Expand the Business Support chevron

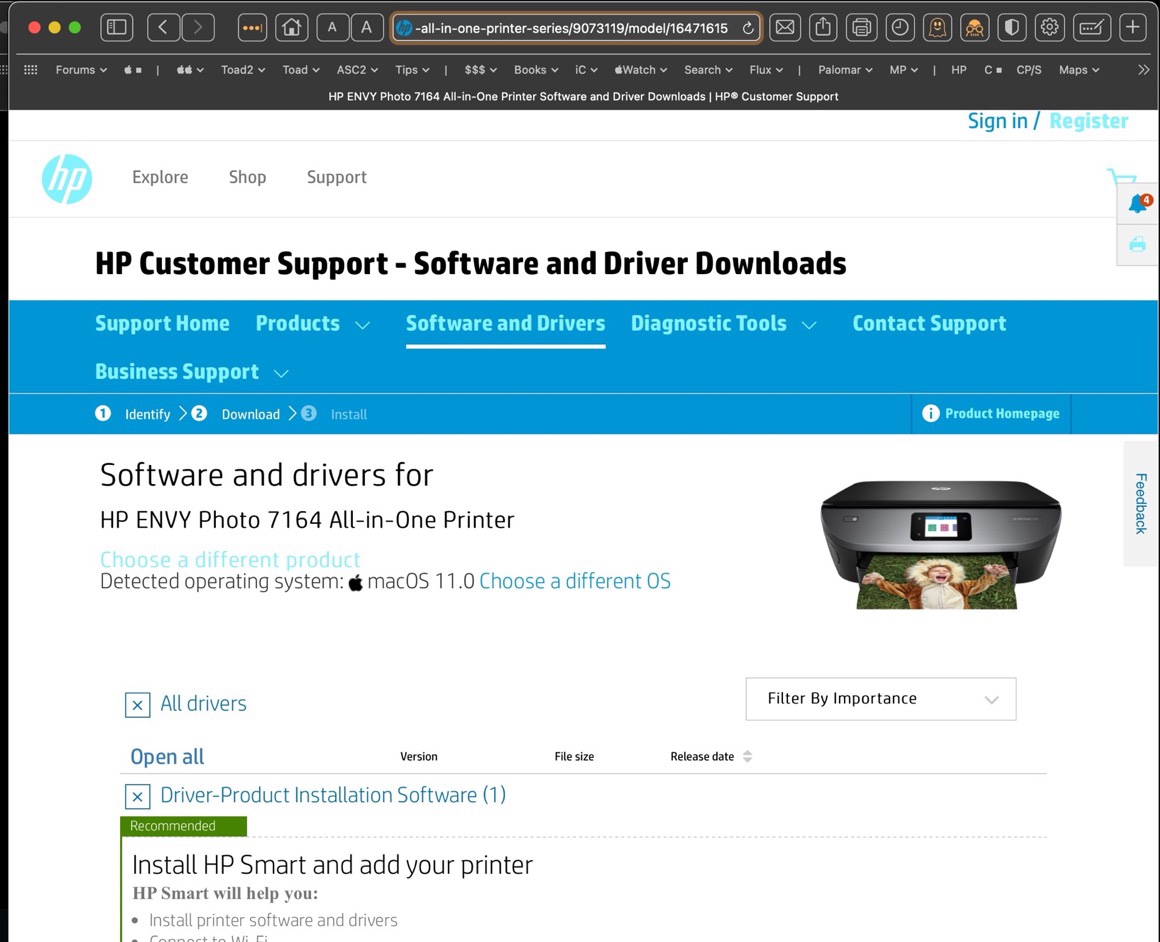point(281,374)
